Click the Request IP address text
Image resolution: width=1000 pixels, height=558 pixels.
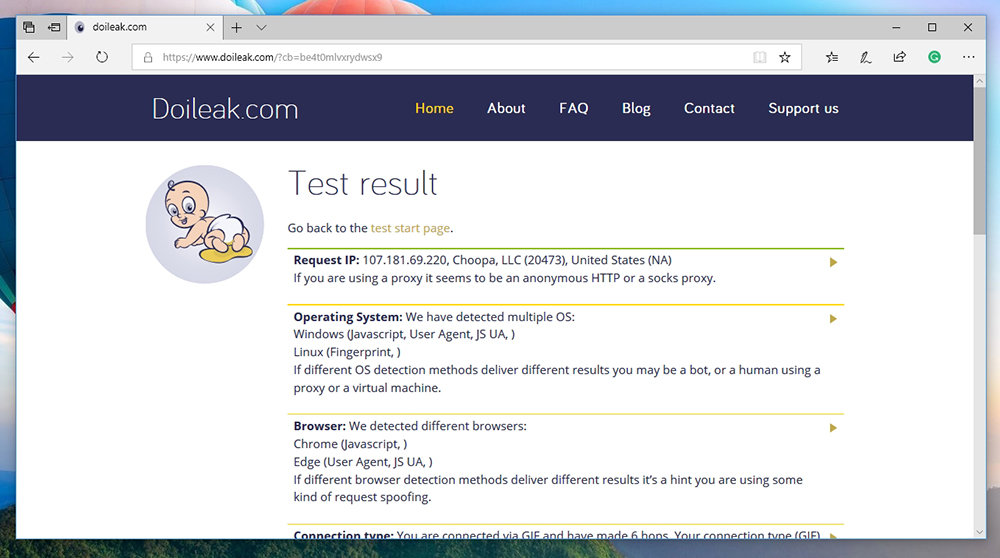point(404,260)
